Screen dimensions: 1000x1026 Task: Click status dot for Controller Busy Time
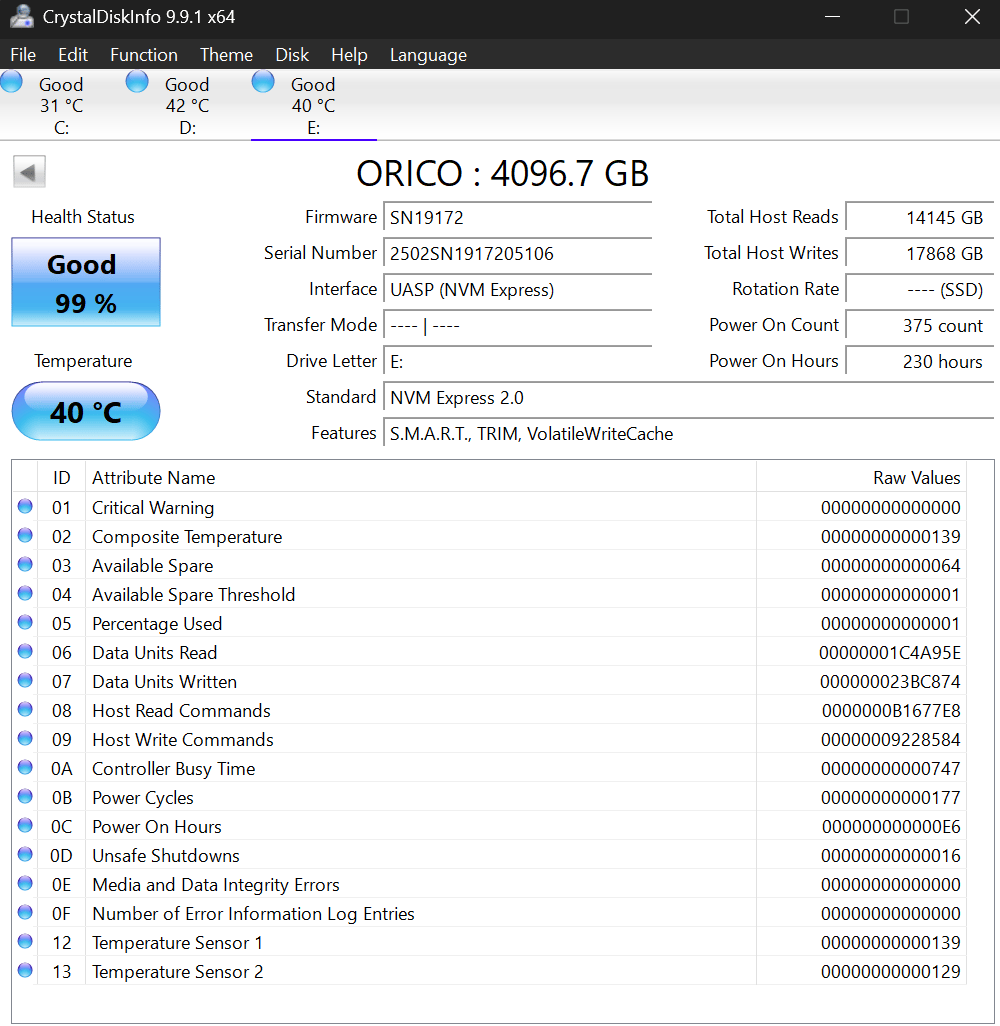click(25, 767)
